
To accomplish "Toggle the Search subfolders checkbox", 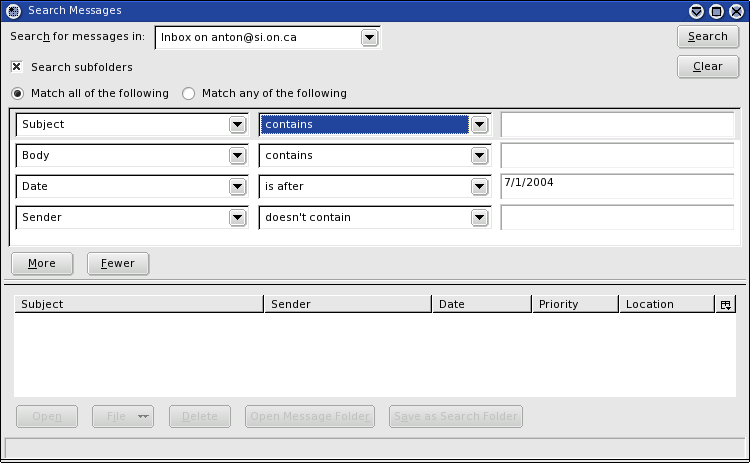I will point(17,67).
